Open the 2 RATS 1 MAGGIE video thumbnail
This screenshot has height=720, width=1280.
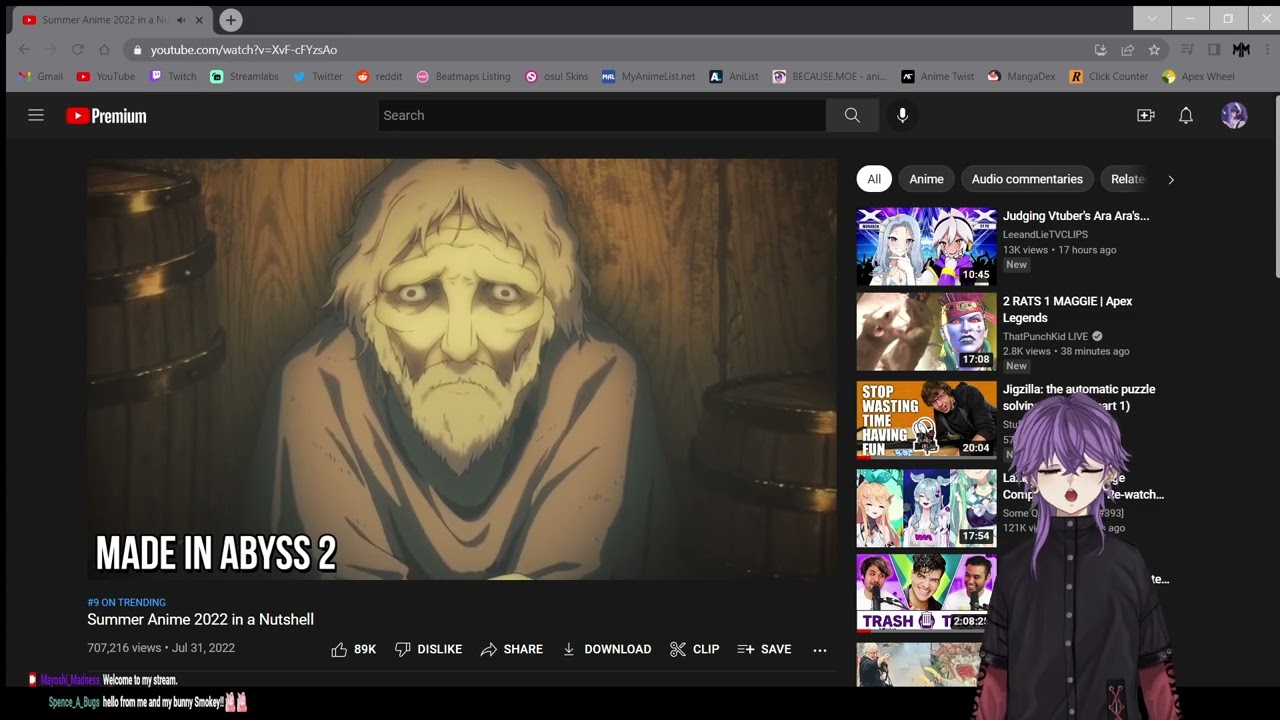click(926, 332)
